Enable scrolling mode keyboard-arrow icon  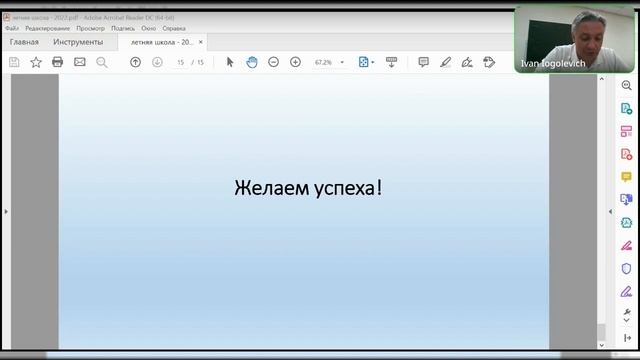pyautogui.click(x=391, y=62)
